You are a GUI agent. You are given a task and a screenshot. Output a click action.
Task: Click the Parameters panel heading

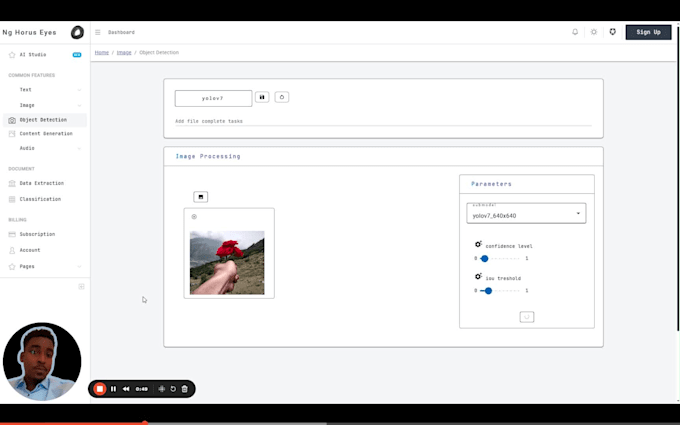[x=491, y=184]
